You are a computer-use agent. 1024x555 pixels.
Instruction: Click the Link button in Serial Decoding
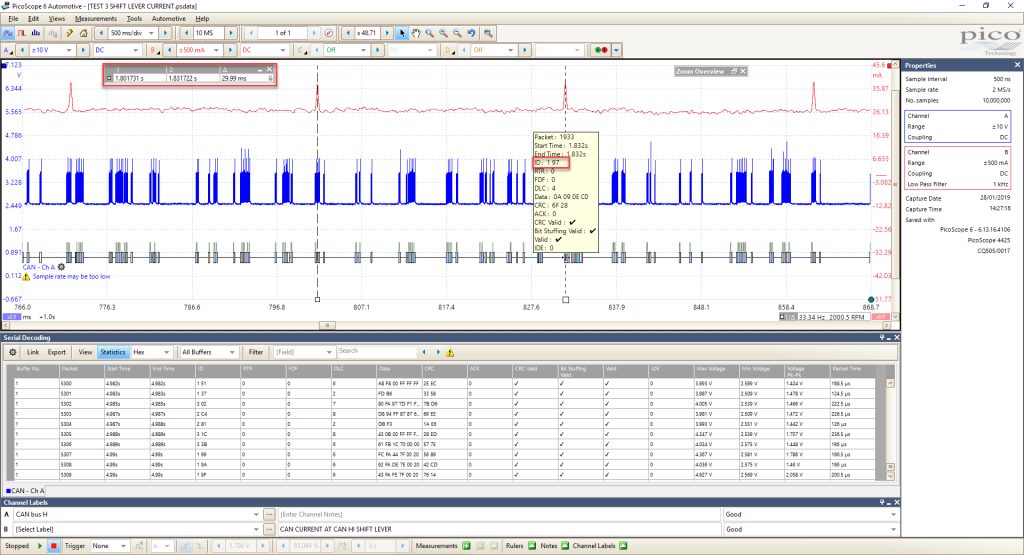[x=33, y=352]
